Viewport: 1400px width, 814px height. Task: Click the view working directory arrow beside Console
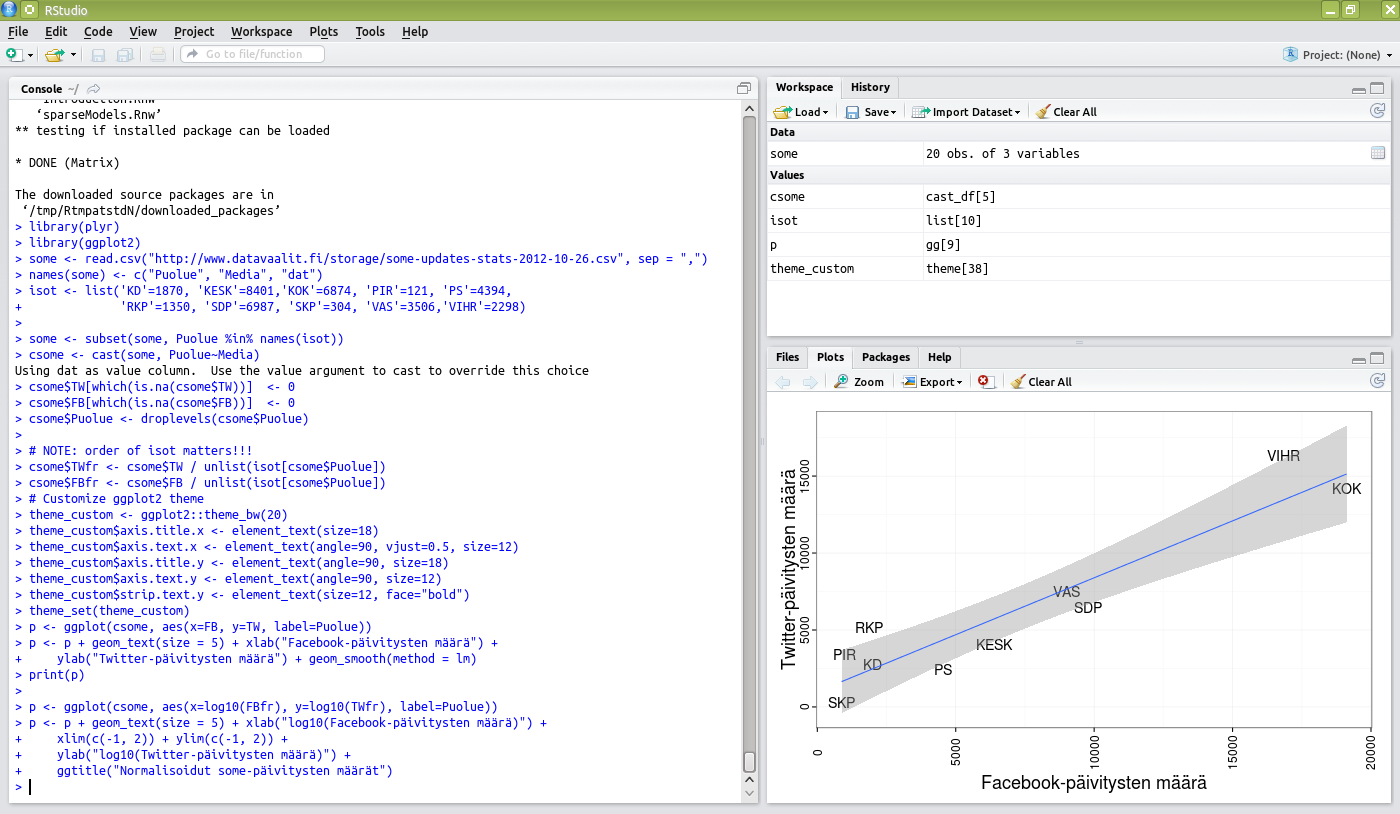(x=94, y=89)
